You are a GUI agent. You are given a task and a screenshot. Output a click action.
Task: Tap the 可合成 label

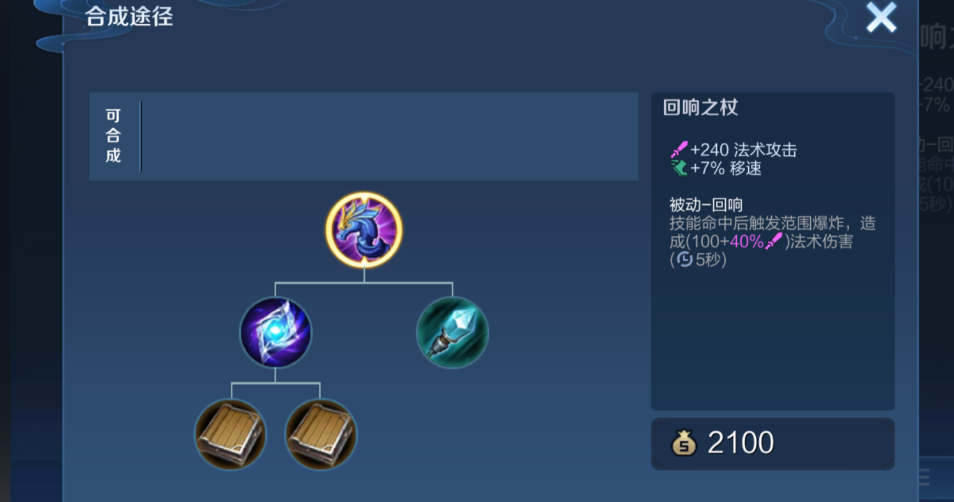pyautogui.click(x=113, y=136)
